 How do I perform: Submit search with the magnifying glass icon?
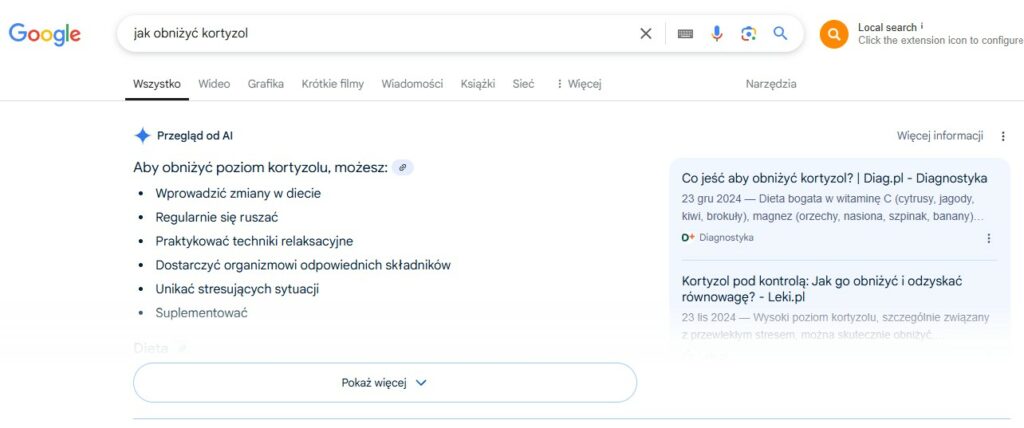[x=780, y=33]
